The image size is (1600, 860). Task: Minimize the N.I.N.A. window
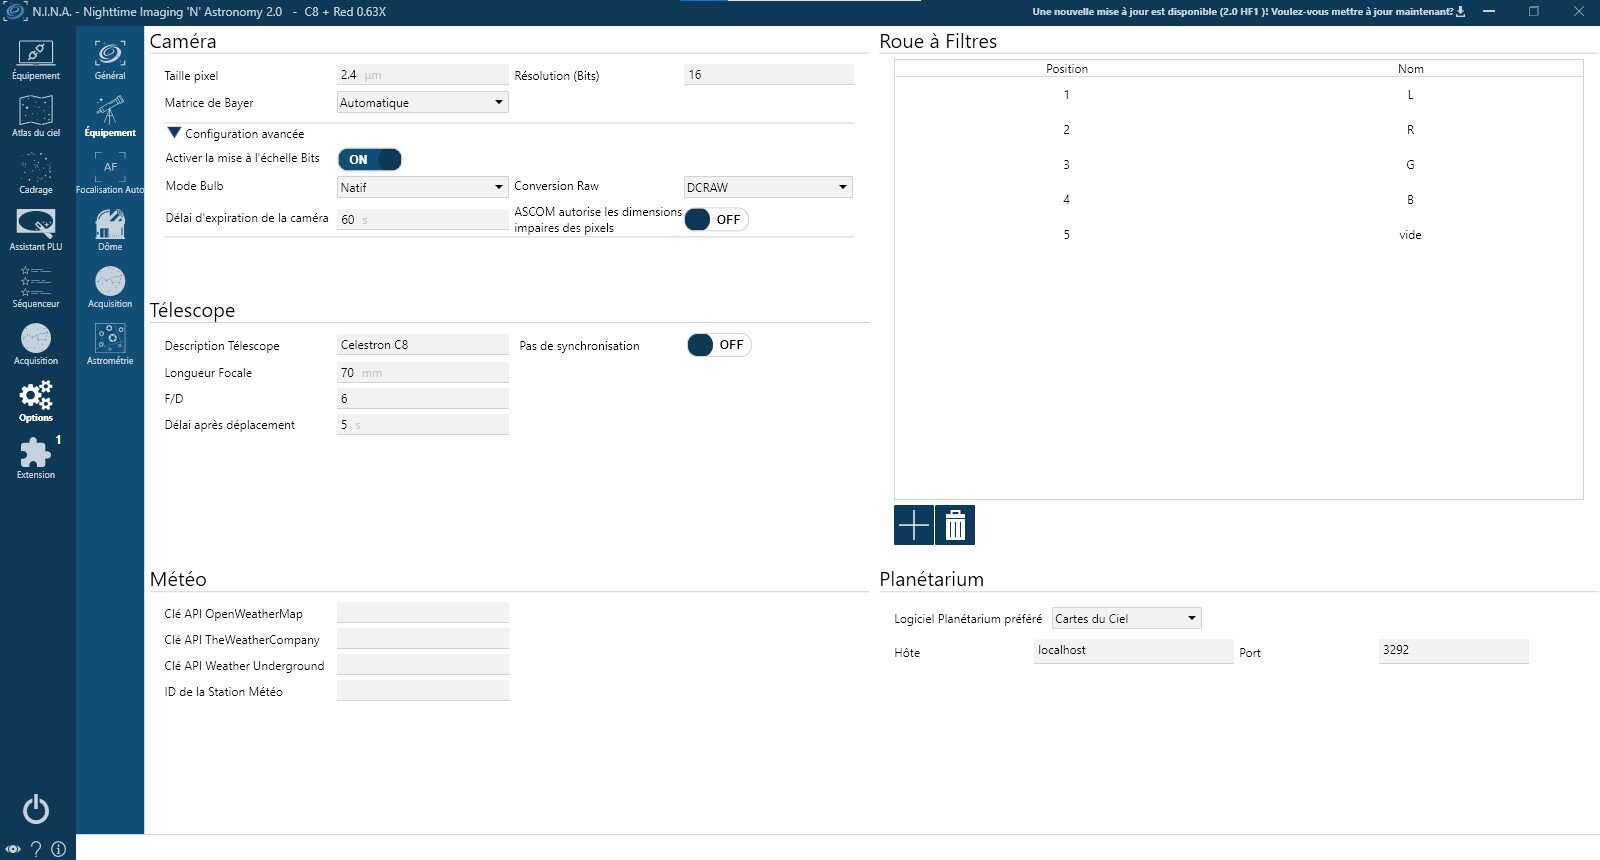[1489, 12]
